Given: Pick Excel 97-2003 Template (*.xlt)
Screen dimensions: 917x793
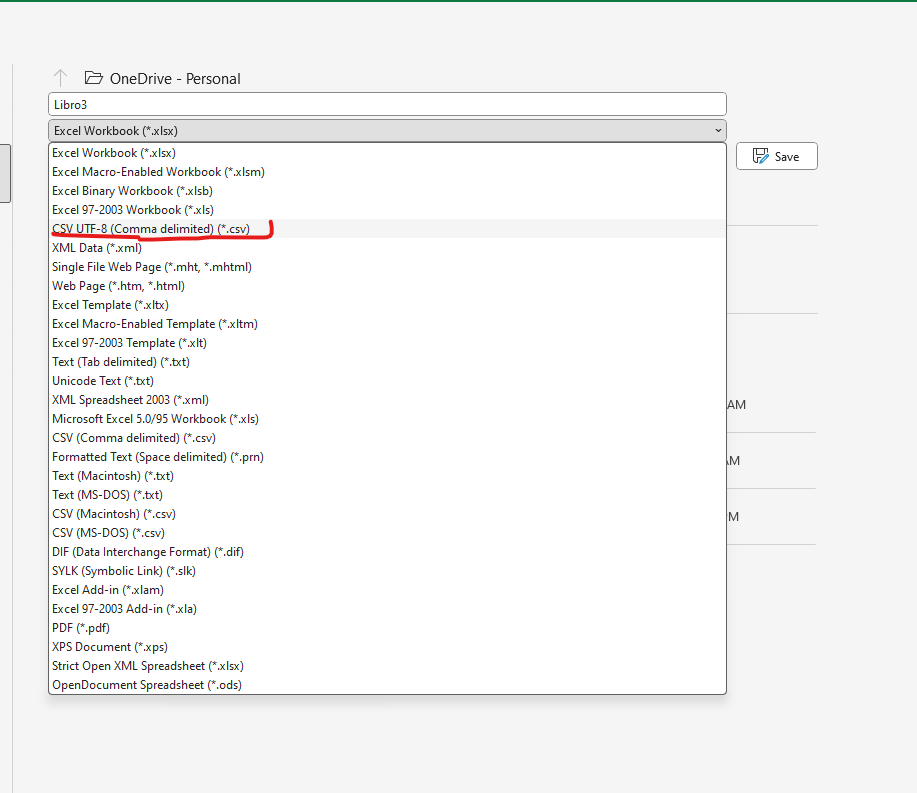Looking at the screenshot, I should tap(387, 343).
